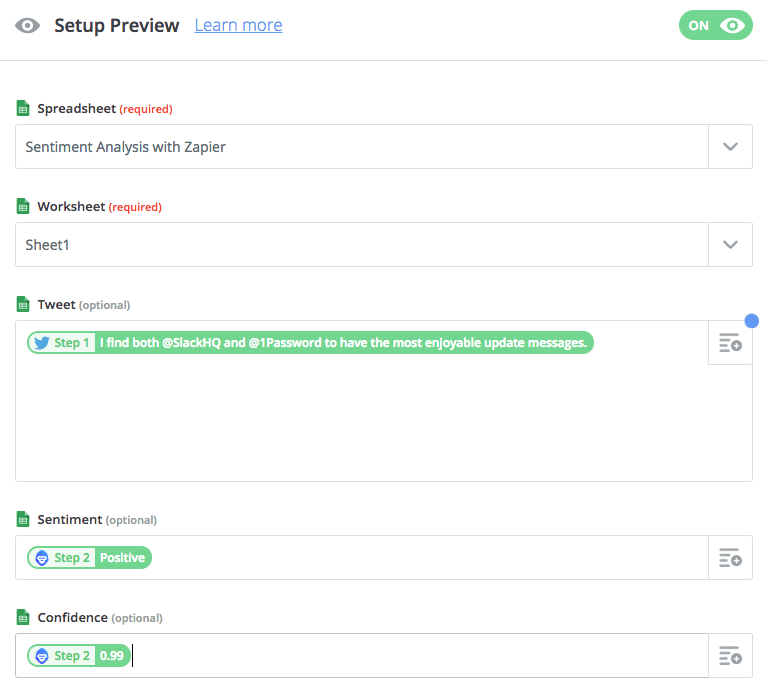Insert a field into Confidence
This screenshot has width=767, height=694.
coord(730,656)
